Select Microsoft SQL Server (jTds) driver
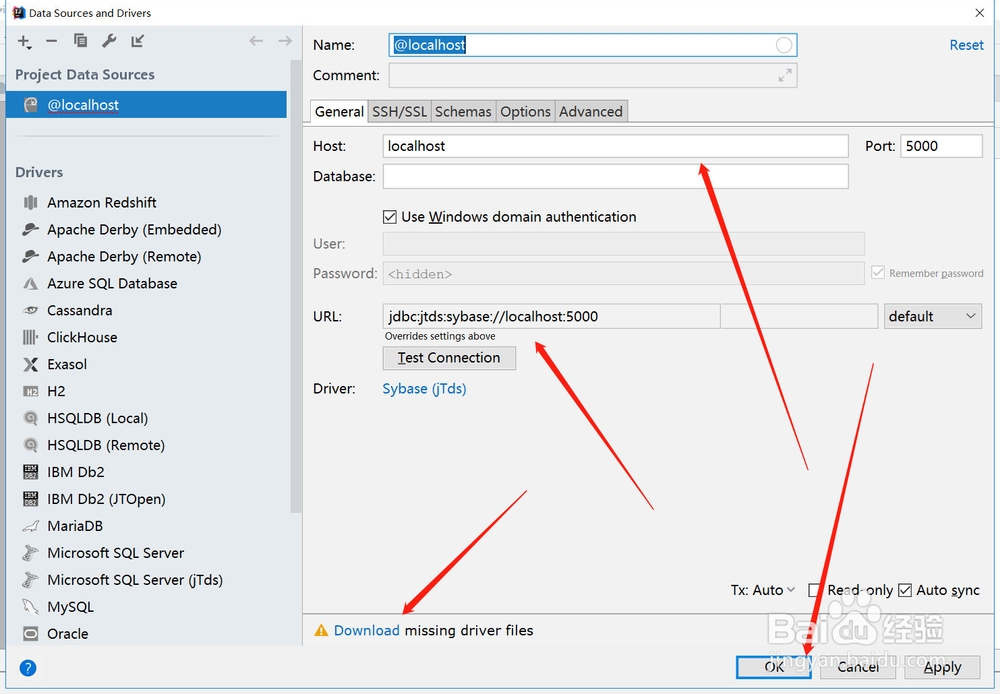The width and height of the screenshot is (1000, 694). (x=135, y=580)
